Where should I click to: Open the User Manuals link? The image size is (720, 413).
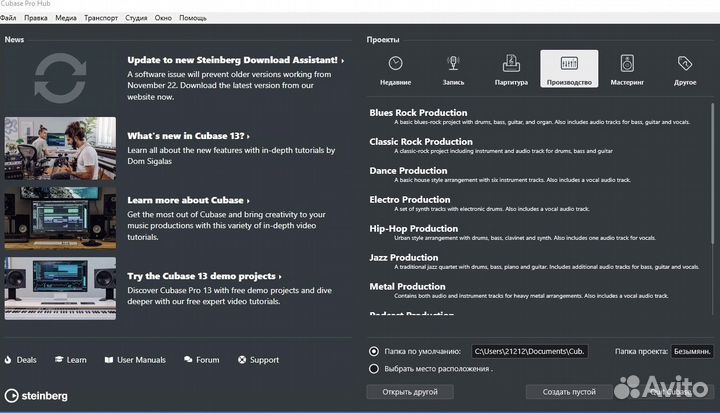coord(141,360)
